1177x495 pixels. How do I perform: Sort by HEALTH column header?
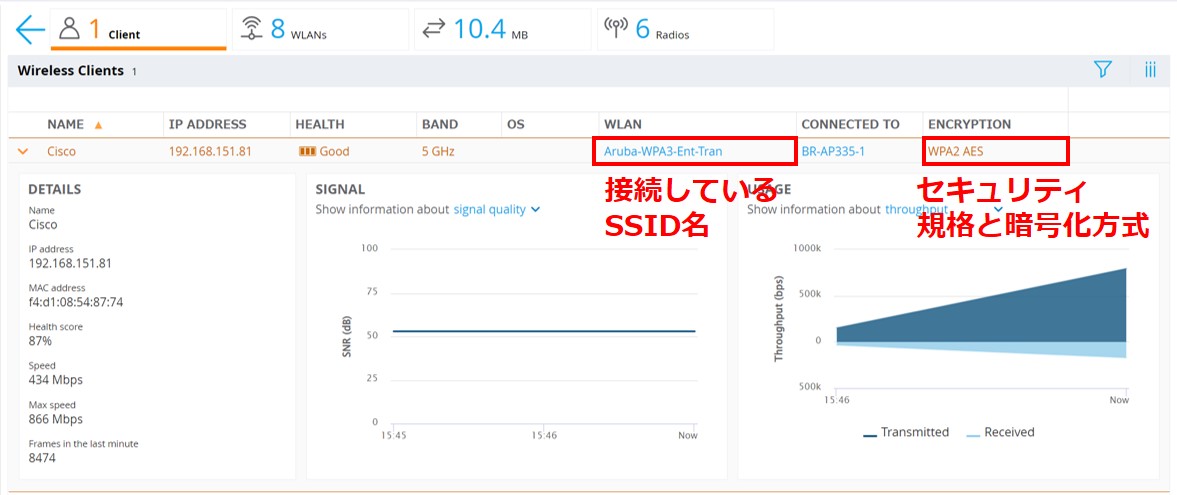pyautogui.click(x=320, y=125)
